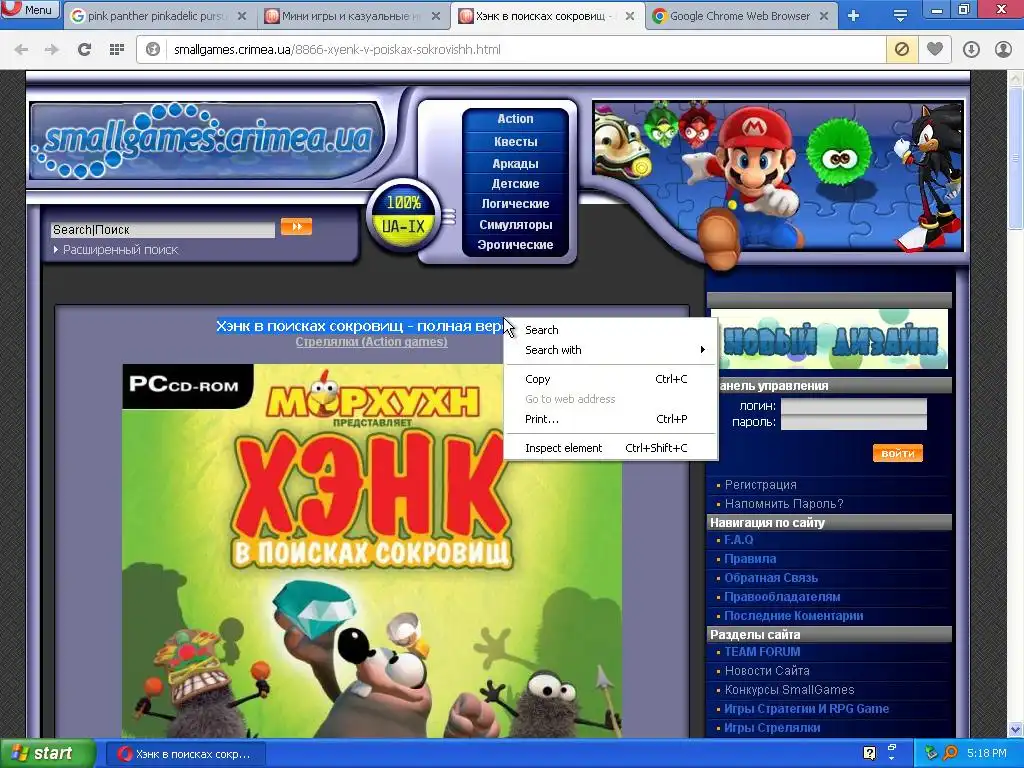This screenshot has height=768, width=1024.
Task: Click the Search|Поиск input field
Action: [163, 229]
